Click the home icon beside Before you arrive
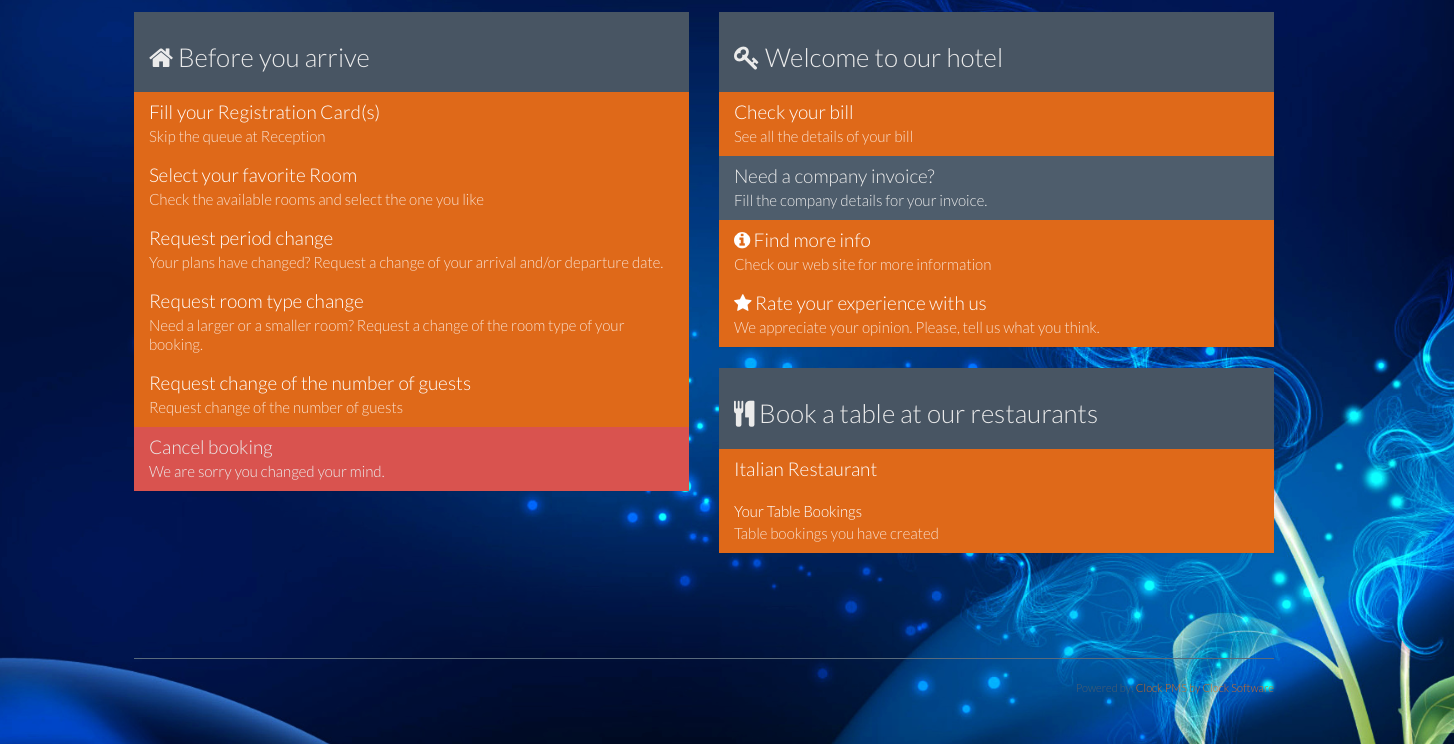Viewport: 1454px width, 744px height. 160,58
